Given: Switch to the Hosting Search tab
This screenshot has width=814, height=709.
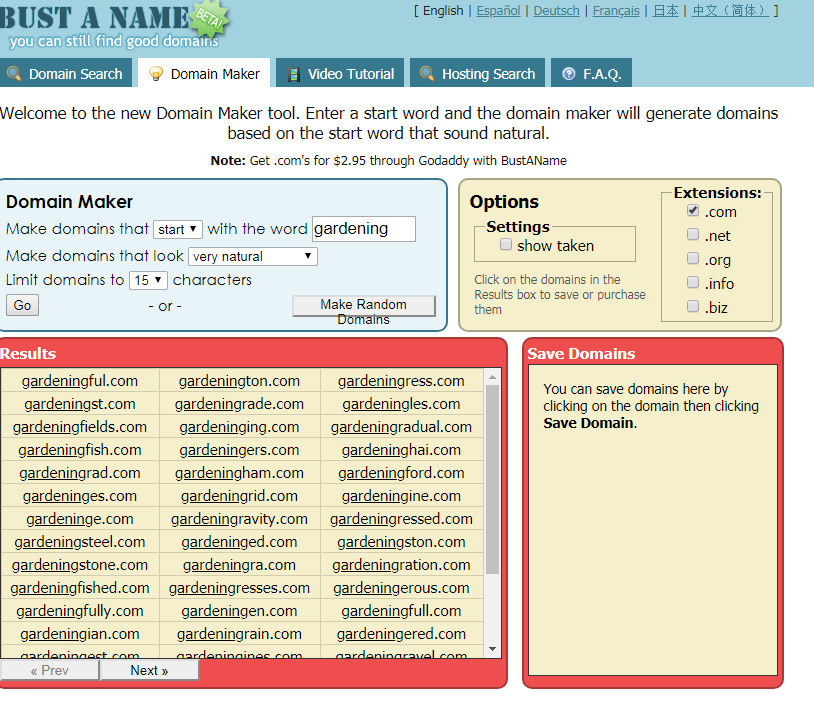Looking at the screenshot, I should (477, 72).
